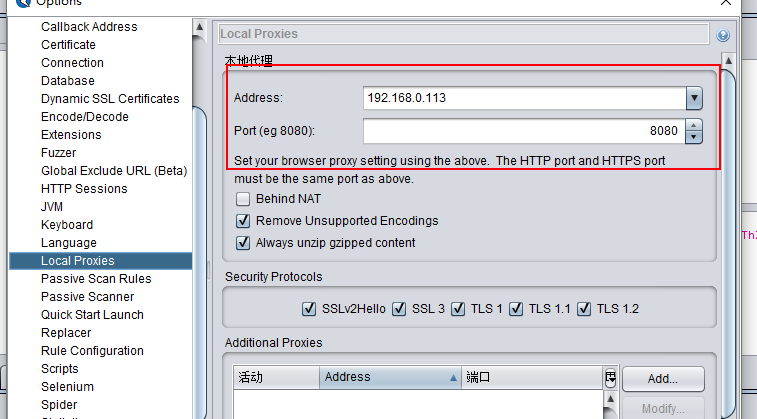
Task: Select Language in options tree
Action: coord(69,243)
